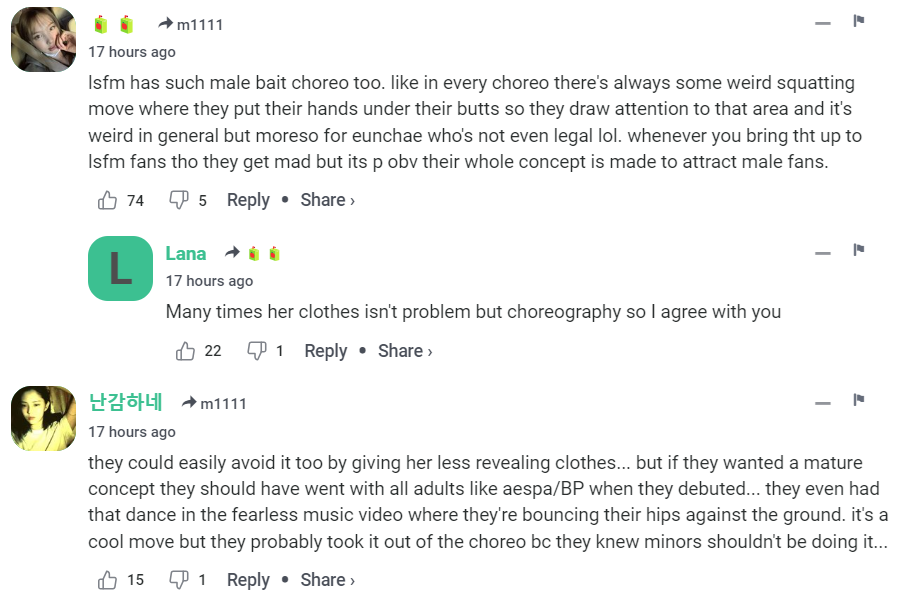Like Lana's comment thumbs-up icon
This screenshot has height=601, width=906.
[185, 351]
